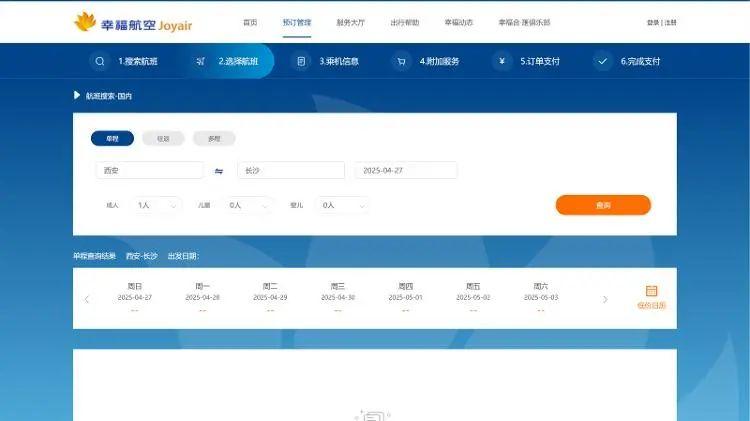This screenshot has width=750, height=421.
Task: Go to previous week of dates
Action: 87,299
